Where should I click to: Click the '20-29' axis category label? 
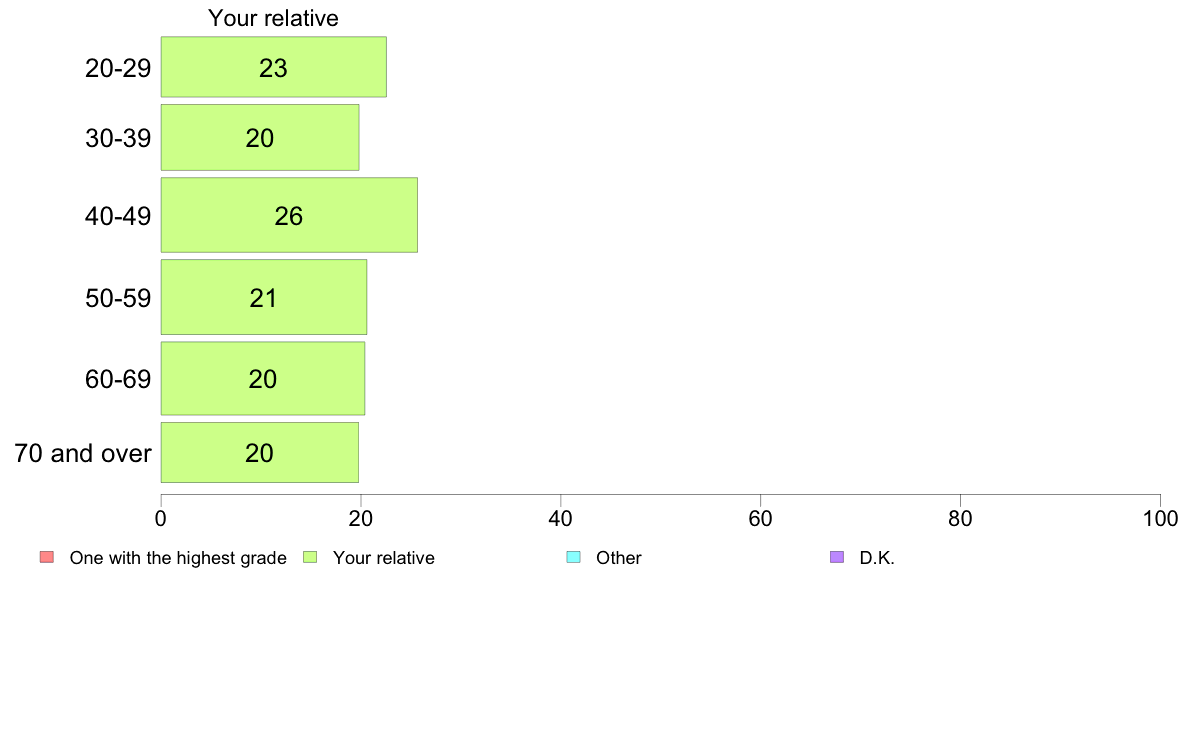118,68
